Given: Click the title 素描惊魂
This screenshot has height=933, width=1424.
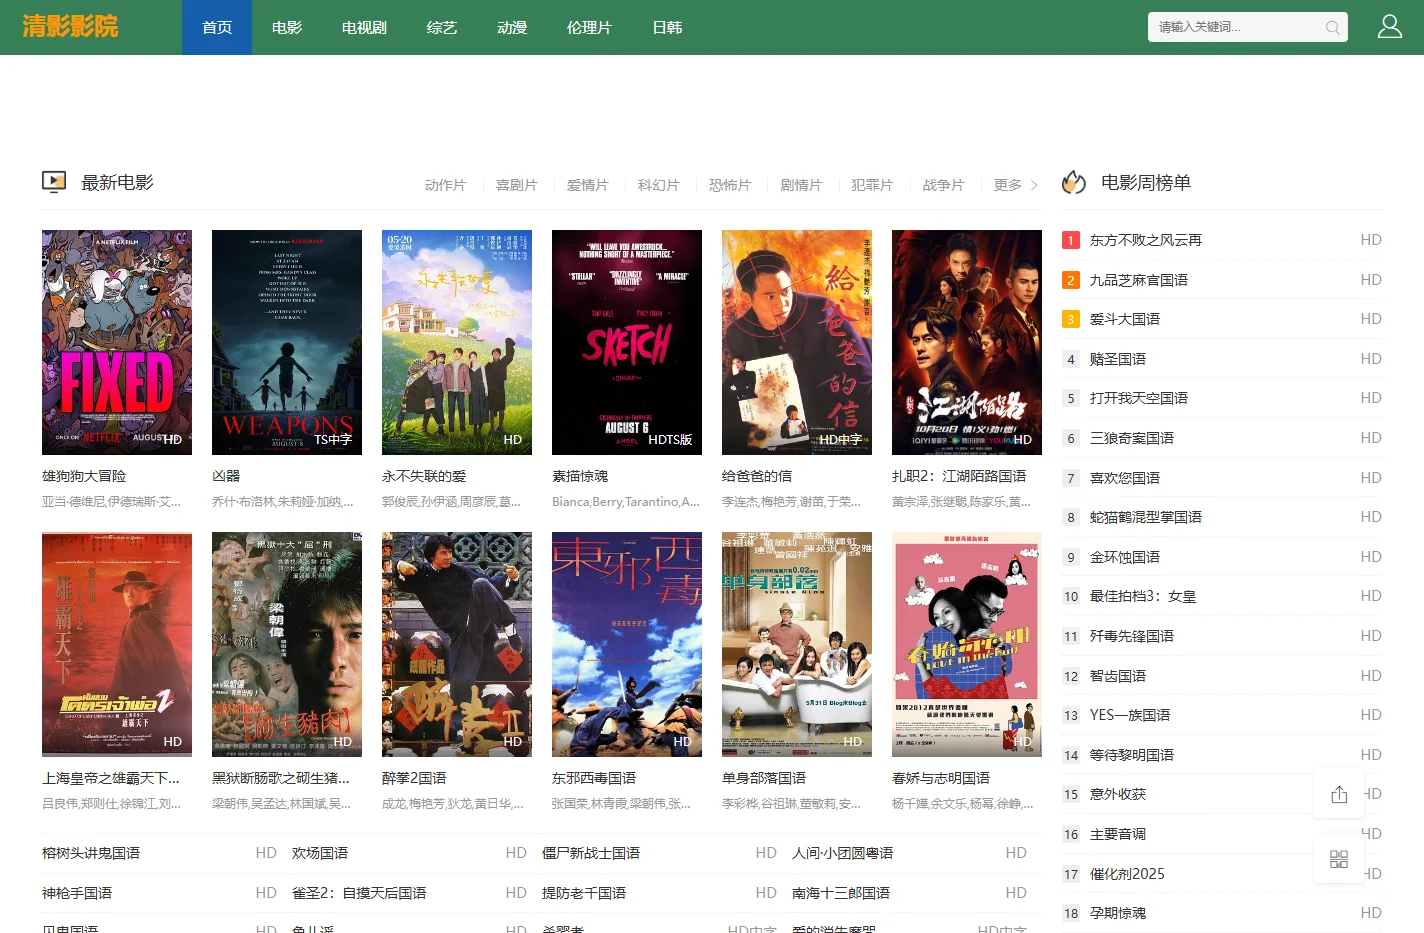Looking at the screenshot, I should pyautogui.click(x=580, y=476).
